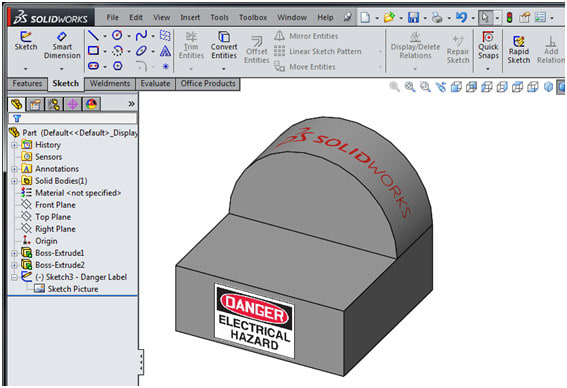Open the Edit menu
The height and width of the screenshot is (388, 567).
coord(136,17)
